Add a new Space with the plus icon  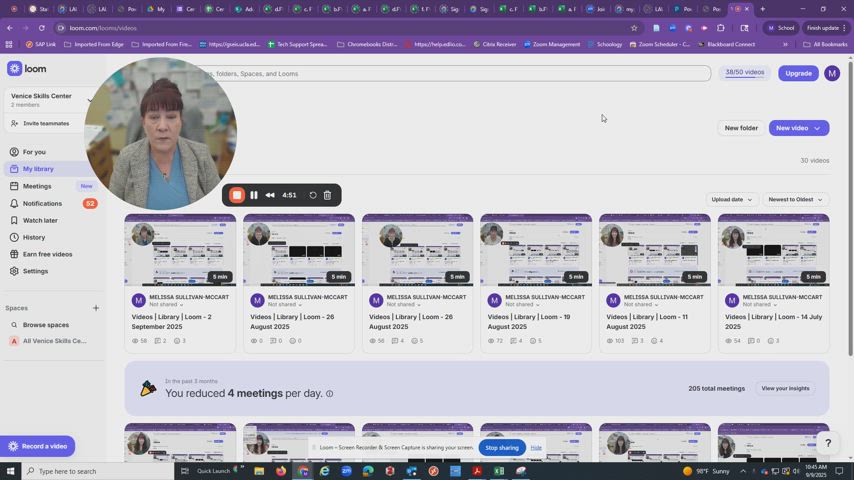coord(96,308)
